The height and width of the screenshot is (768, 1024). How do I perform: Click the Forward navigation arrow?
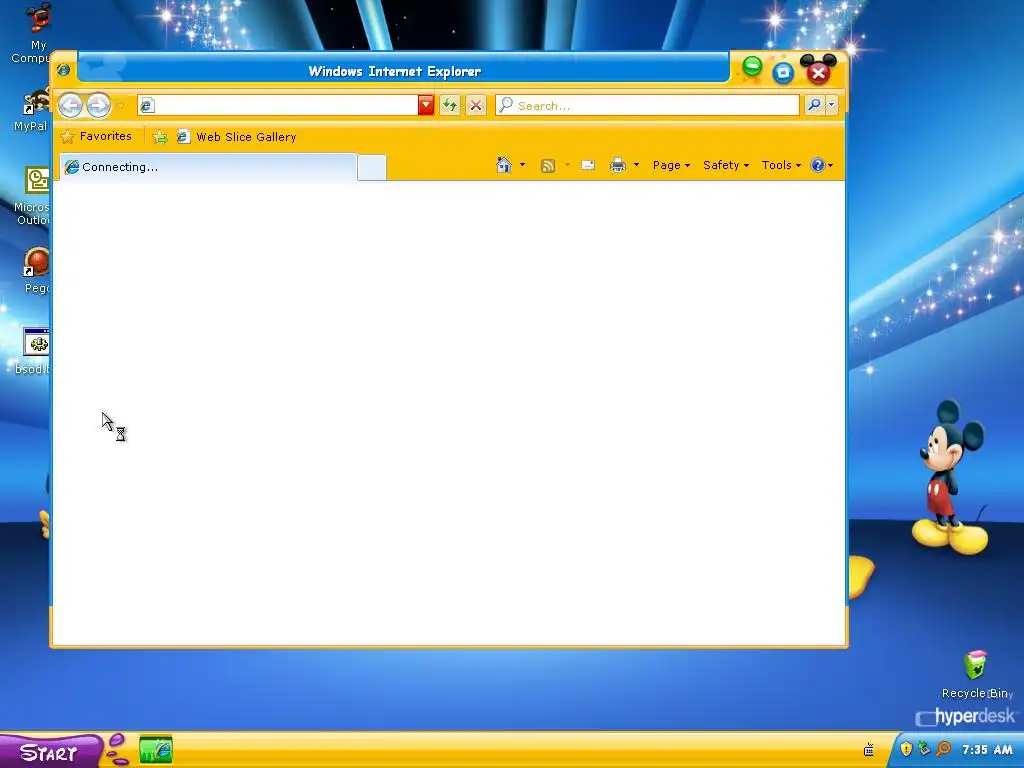99,105
